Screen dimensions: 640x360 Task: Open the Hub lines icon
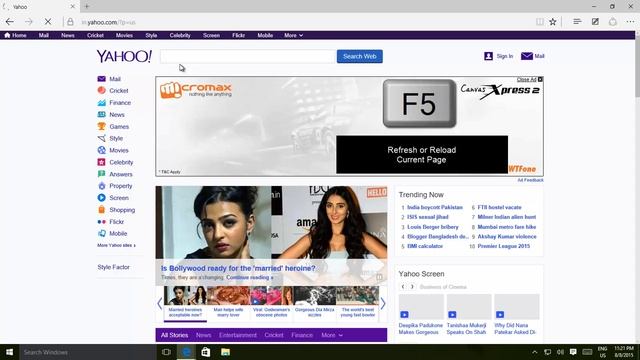click(x=577, y=22)
